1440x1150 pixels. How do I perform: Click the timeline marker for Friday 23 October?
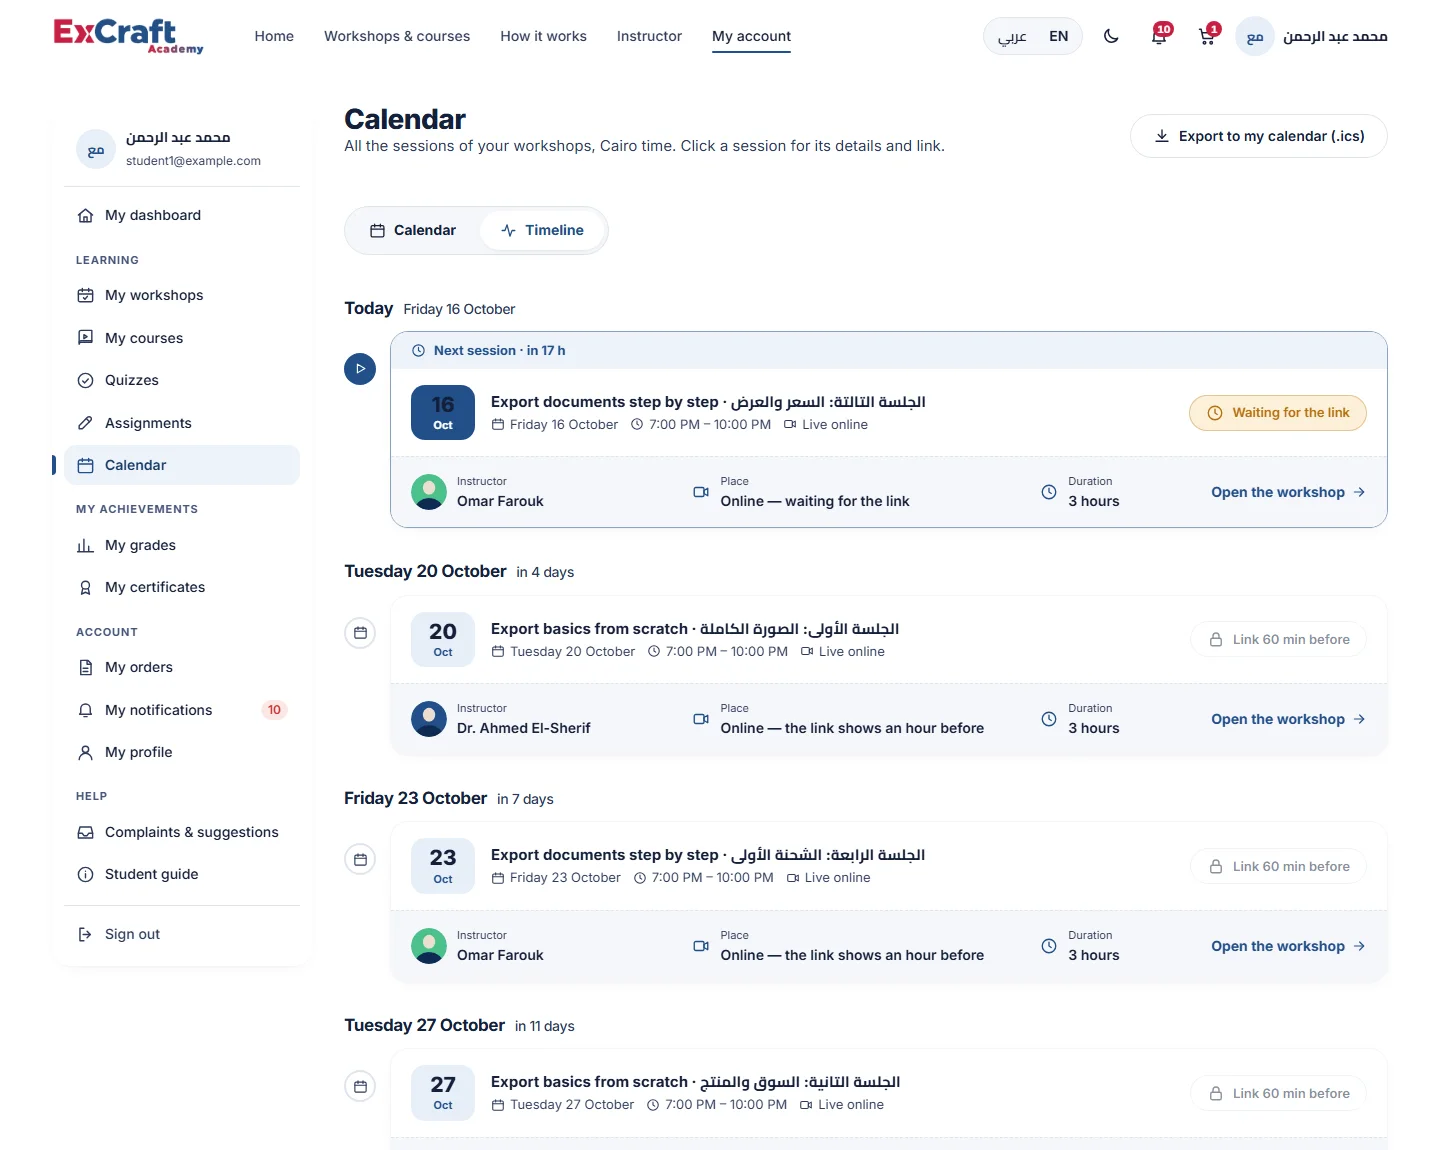coord(360,860)
